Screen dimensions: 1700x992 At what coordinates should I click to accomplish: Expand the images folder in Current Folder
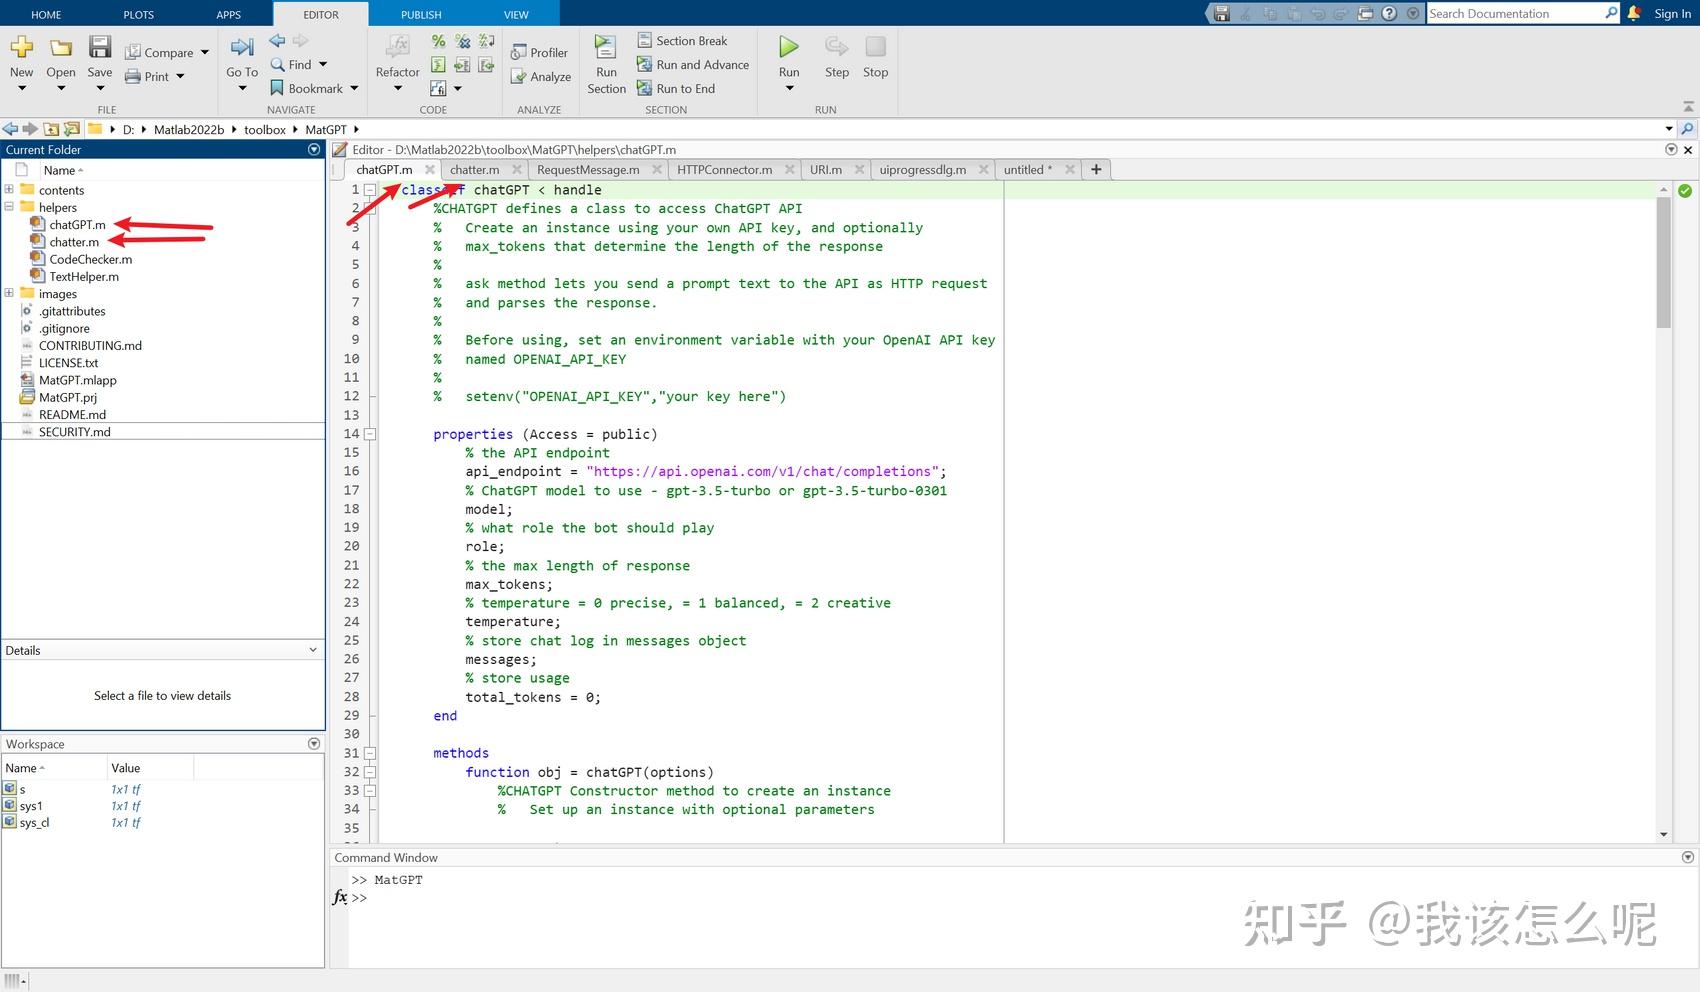(8, 294)
